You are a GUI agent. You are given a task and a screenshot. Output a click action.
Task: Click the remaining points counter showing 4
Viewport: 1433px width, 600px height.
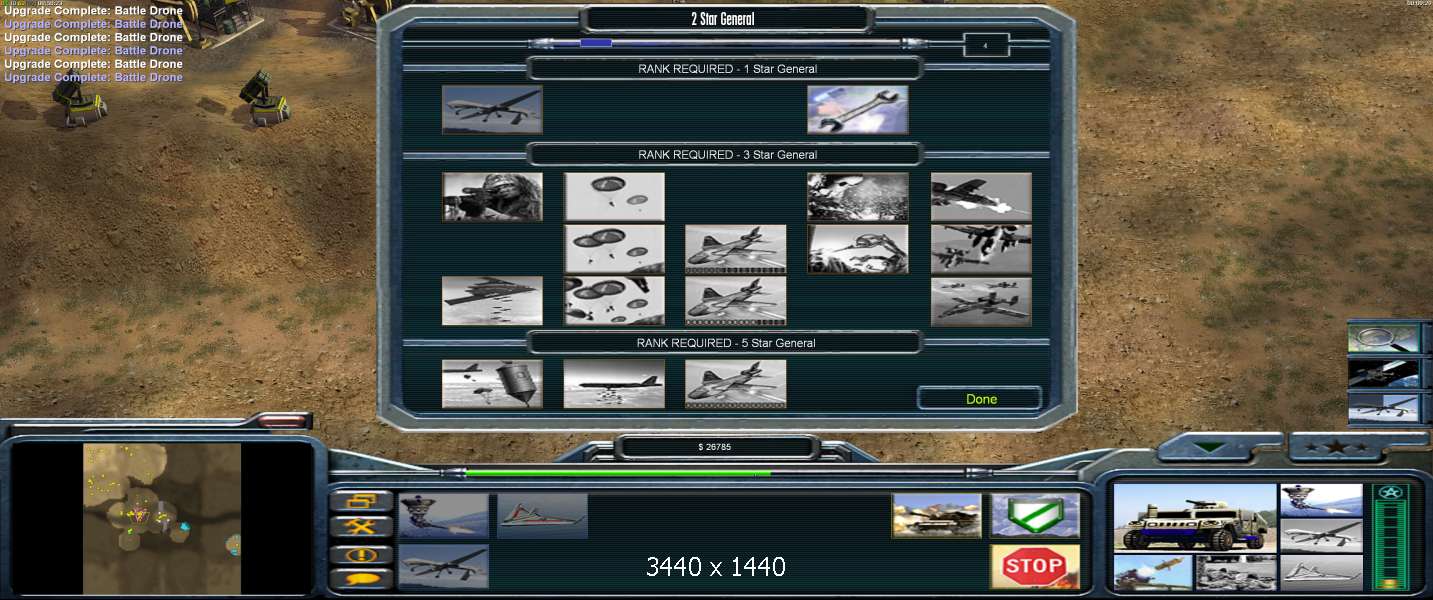pos(986,45)
